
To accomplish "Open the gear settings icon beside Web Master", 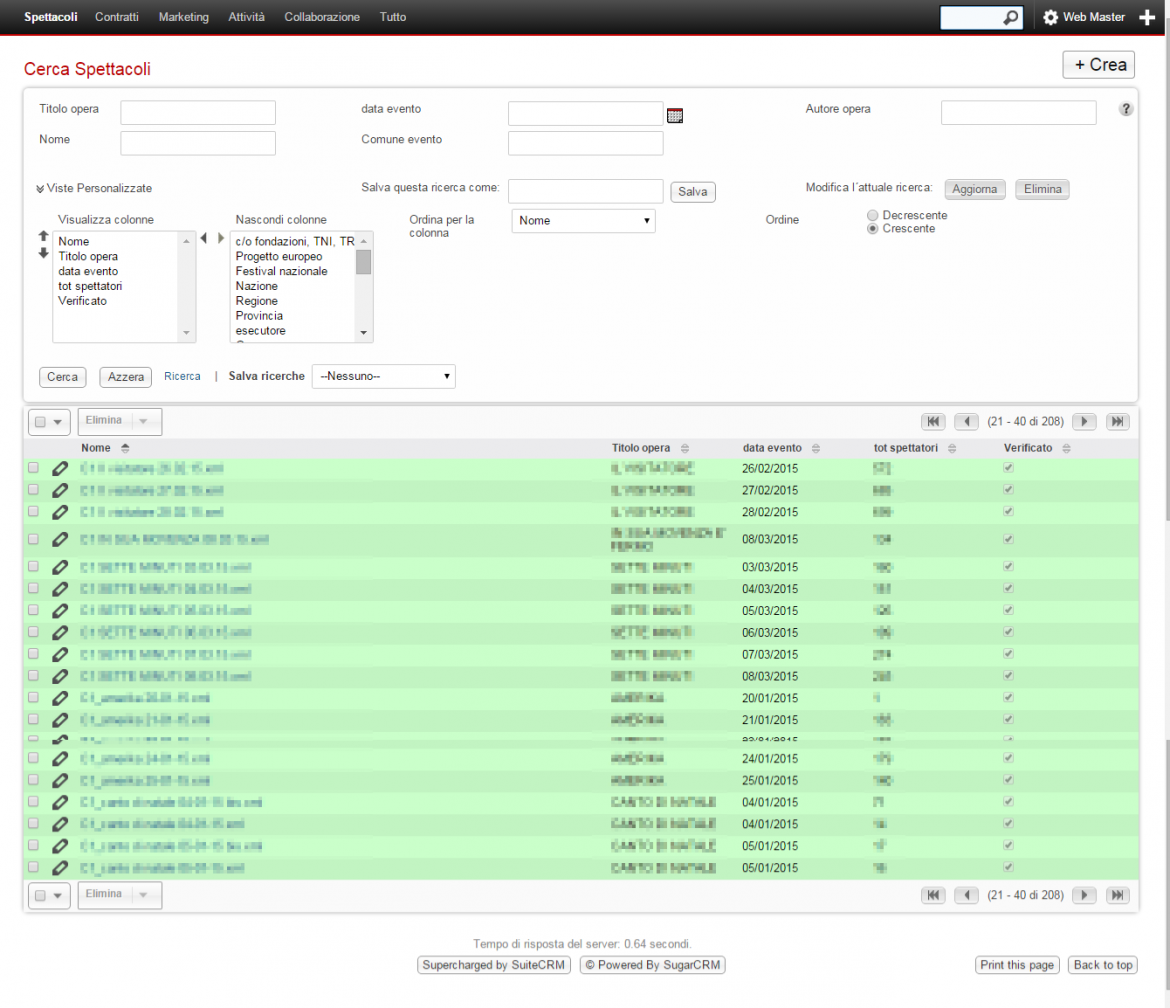I will (x=1051, y=17).
